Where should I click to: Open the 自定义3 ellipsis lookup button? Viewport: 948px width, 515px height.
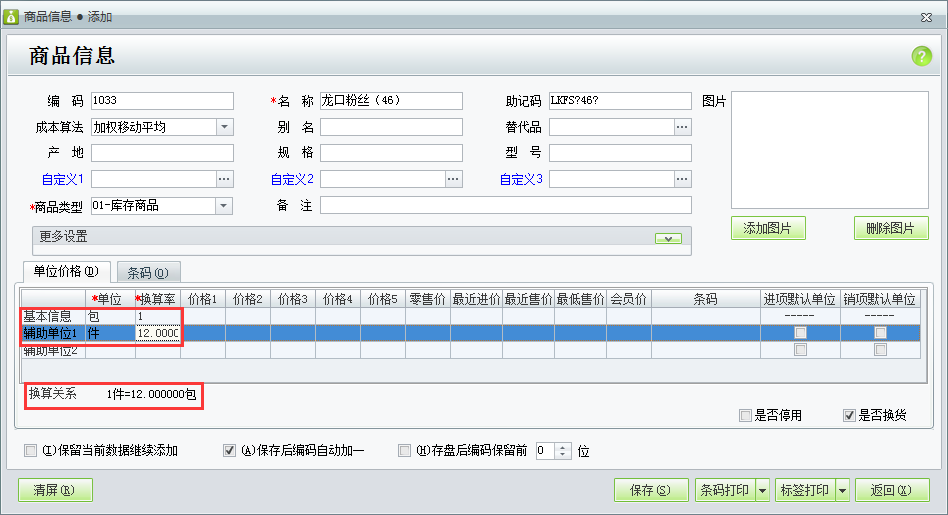[x=682, y=179]
